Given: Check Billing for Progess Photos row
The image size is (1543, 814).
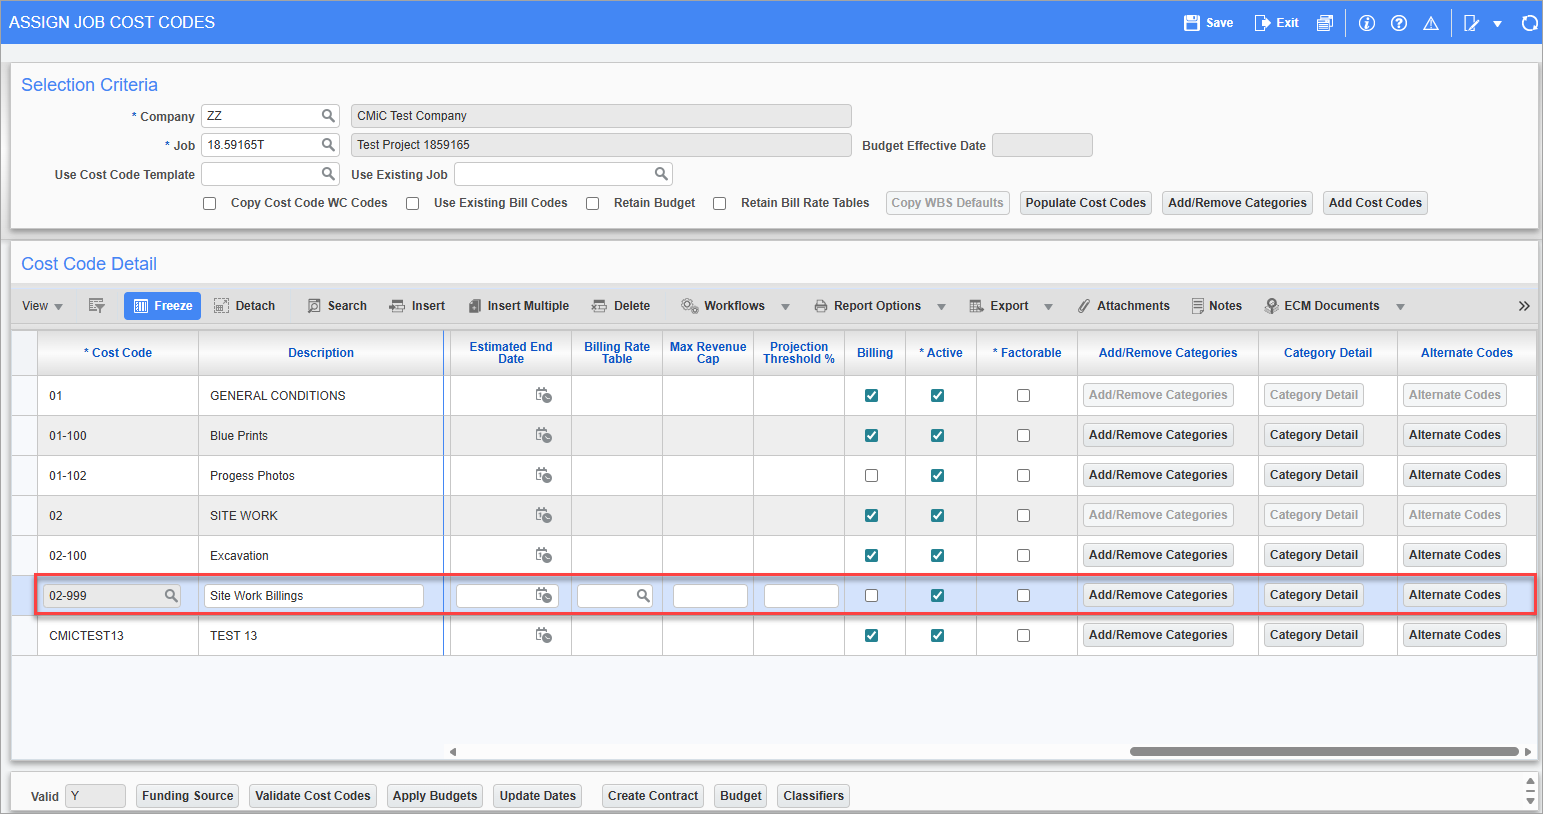Looking at the screenshot, I should pos(871,475).
